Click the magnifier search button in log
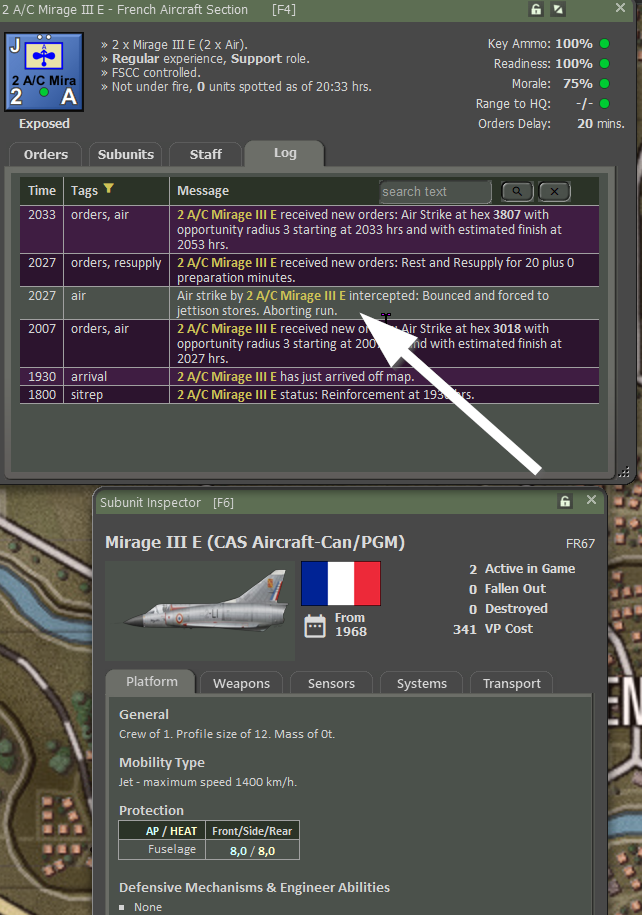The image size is (642, 915). point(517,191)
